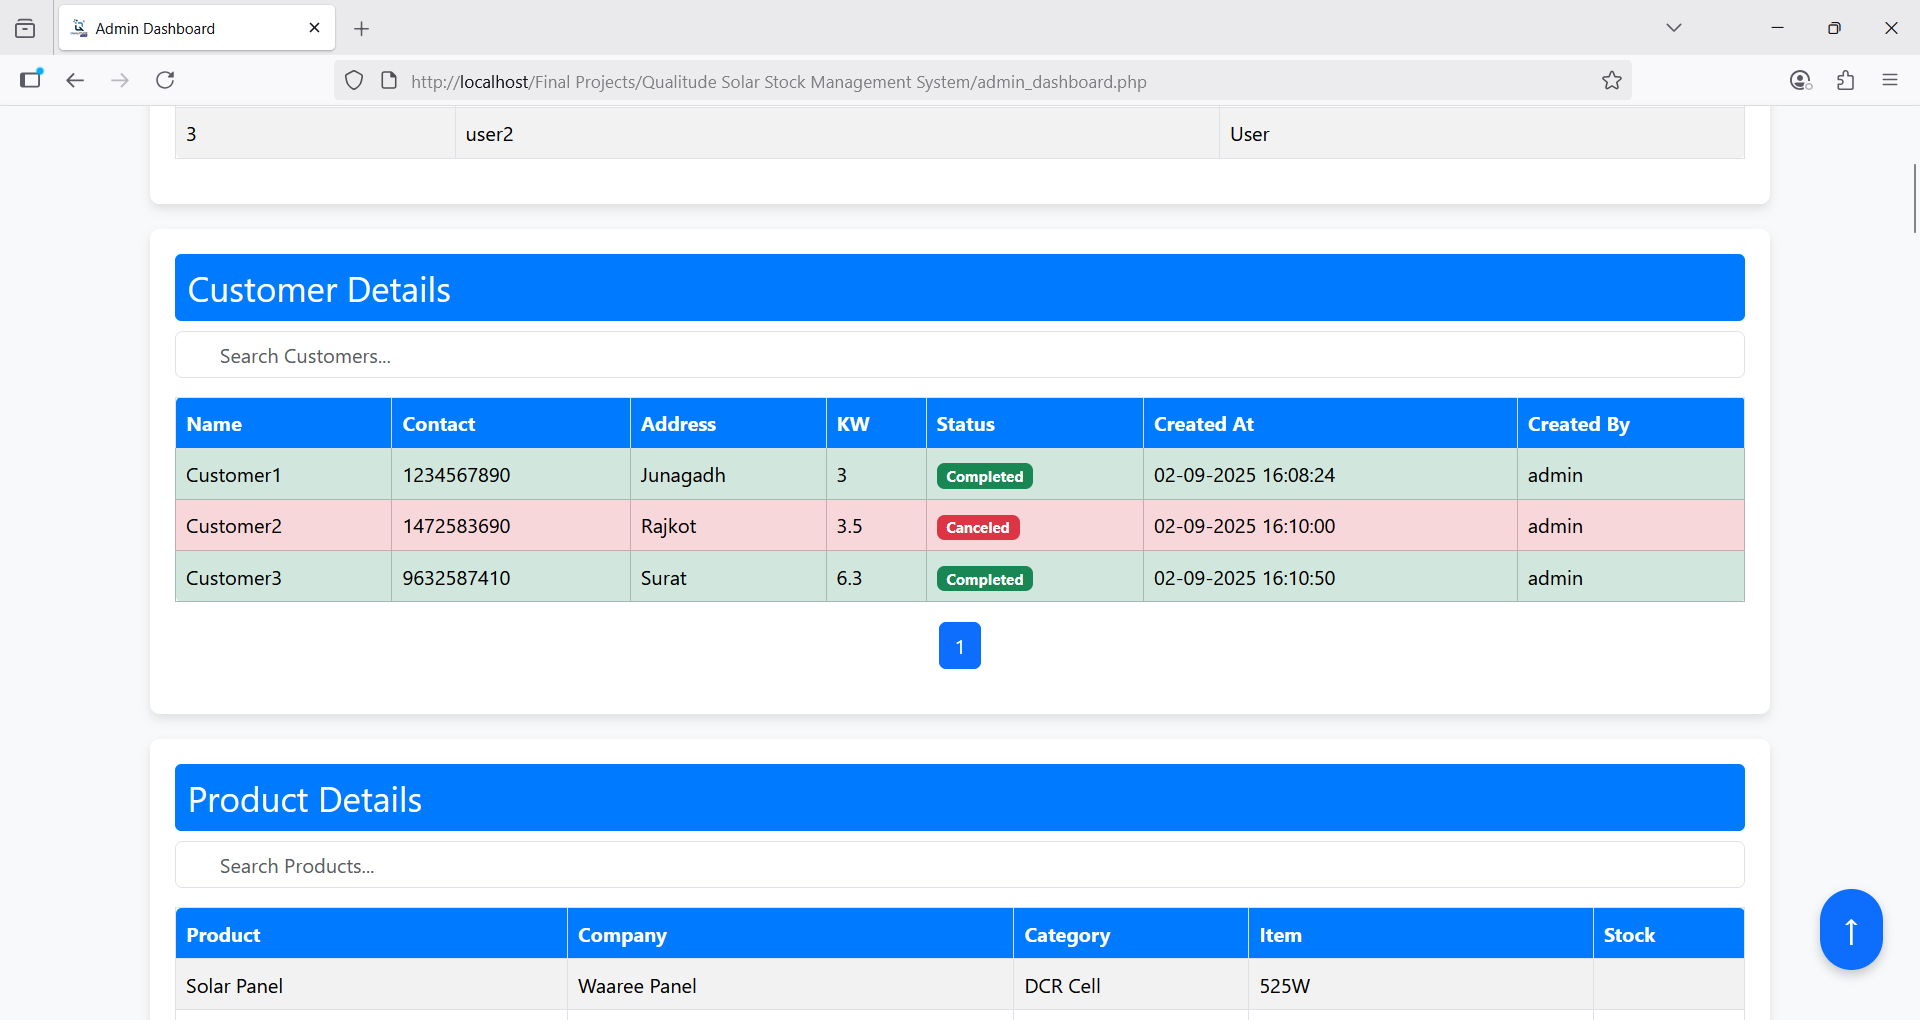Click pagination page 1 button

coord(959,646)
